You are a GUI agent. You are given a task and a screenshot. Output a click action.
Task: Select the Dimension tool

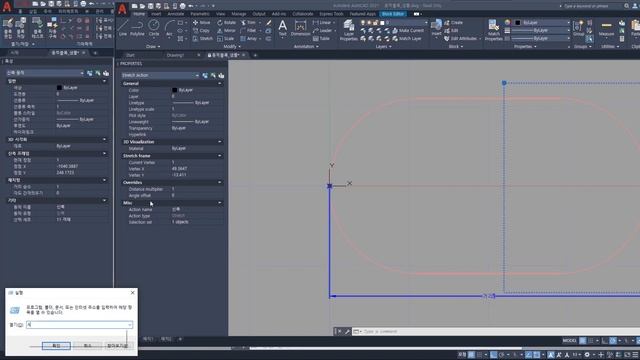pos(300,28)
